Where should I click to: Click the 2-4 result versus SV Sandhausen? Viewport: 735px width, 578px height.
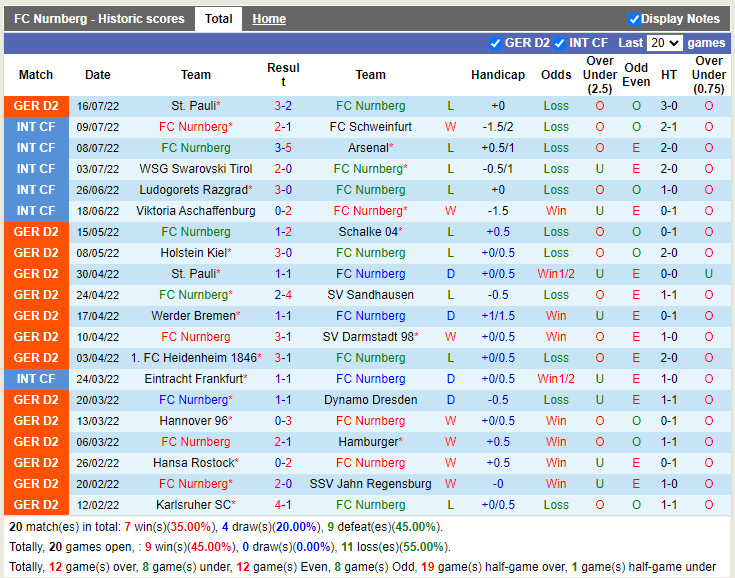pos(283,295)
